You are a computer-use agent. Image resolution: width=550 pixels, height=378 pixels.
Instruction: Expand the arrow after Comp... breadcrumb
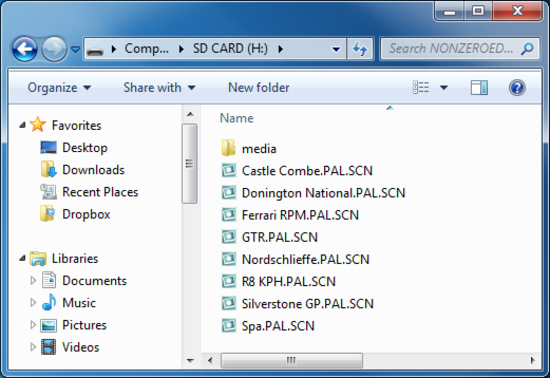[181, 49]
